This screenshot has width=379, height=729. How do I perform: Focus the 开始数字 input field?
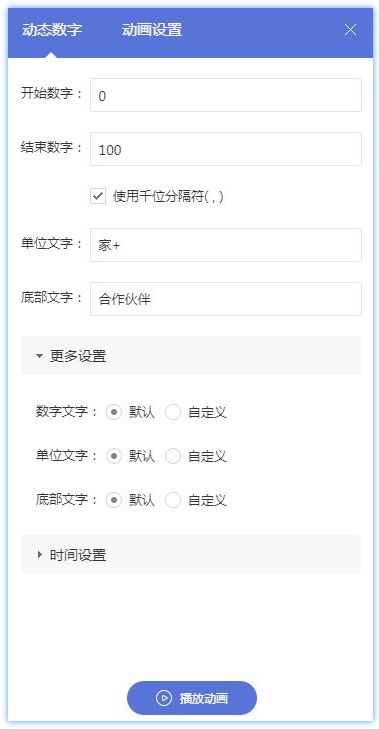pos(226,95)
